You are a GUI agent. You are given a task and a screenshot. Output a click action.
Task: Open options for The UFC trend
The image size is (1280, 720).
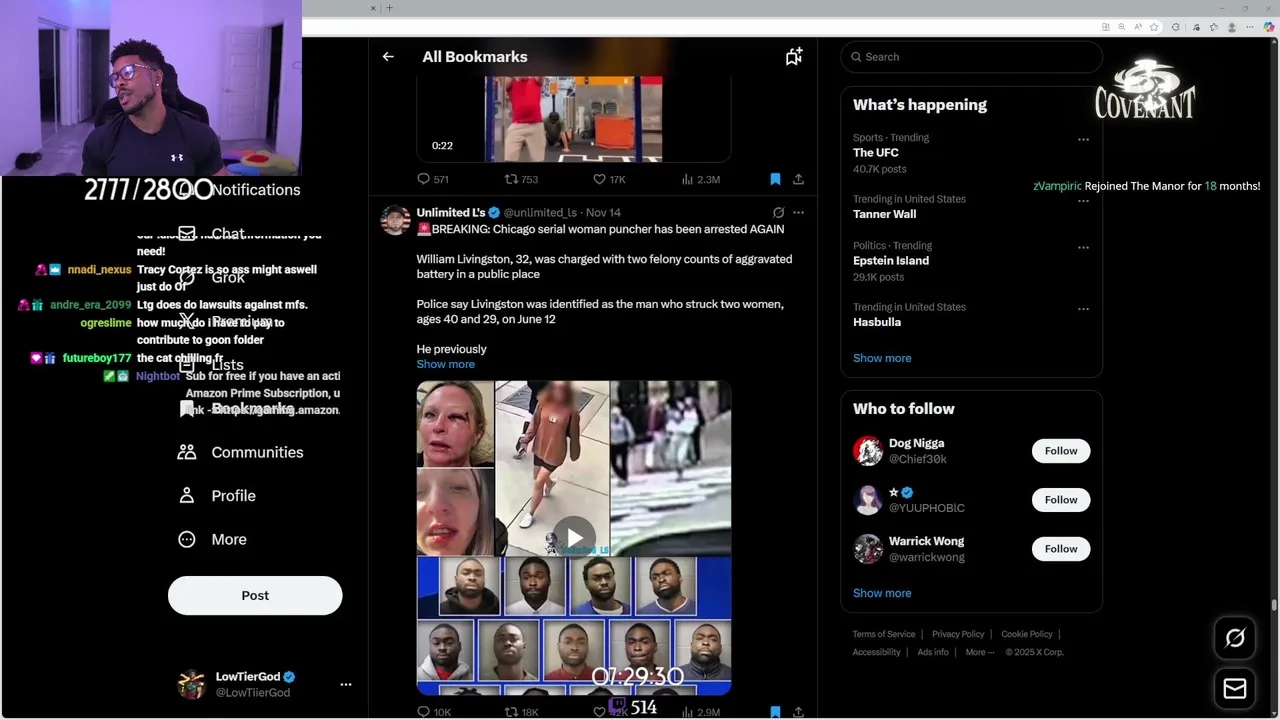[x=1083, y=139]
